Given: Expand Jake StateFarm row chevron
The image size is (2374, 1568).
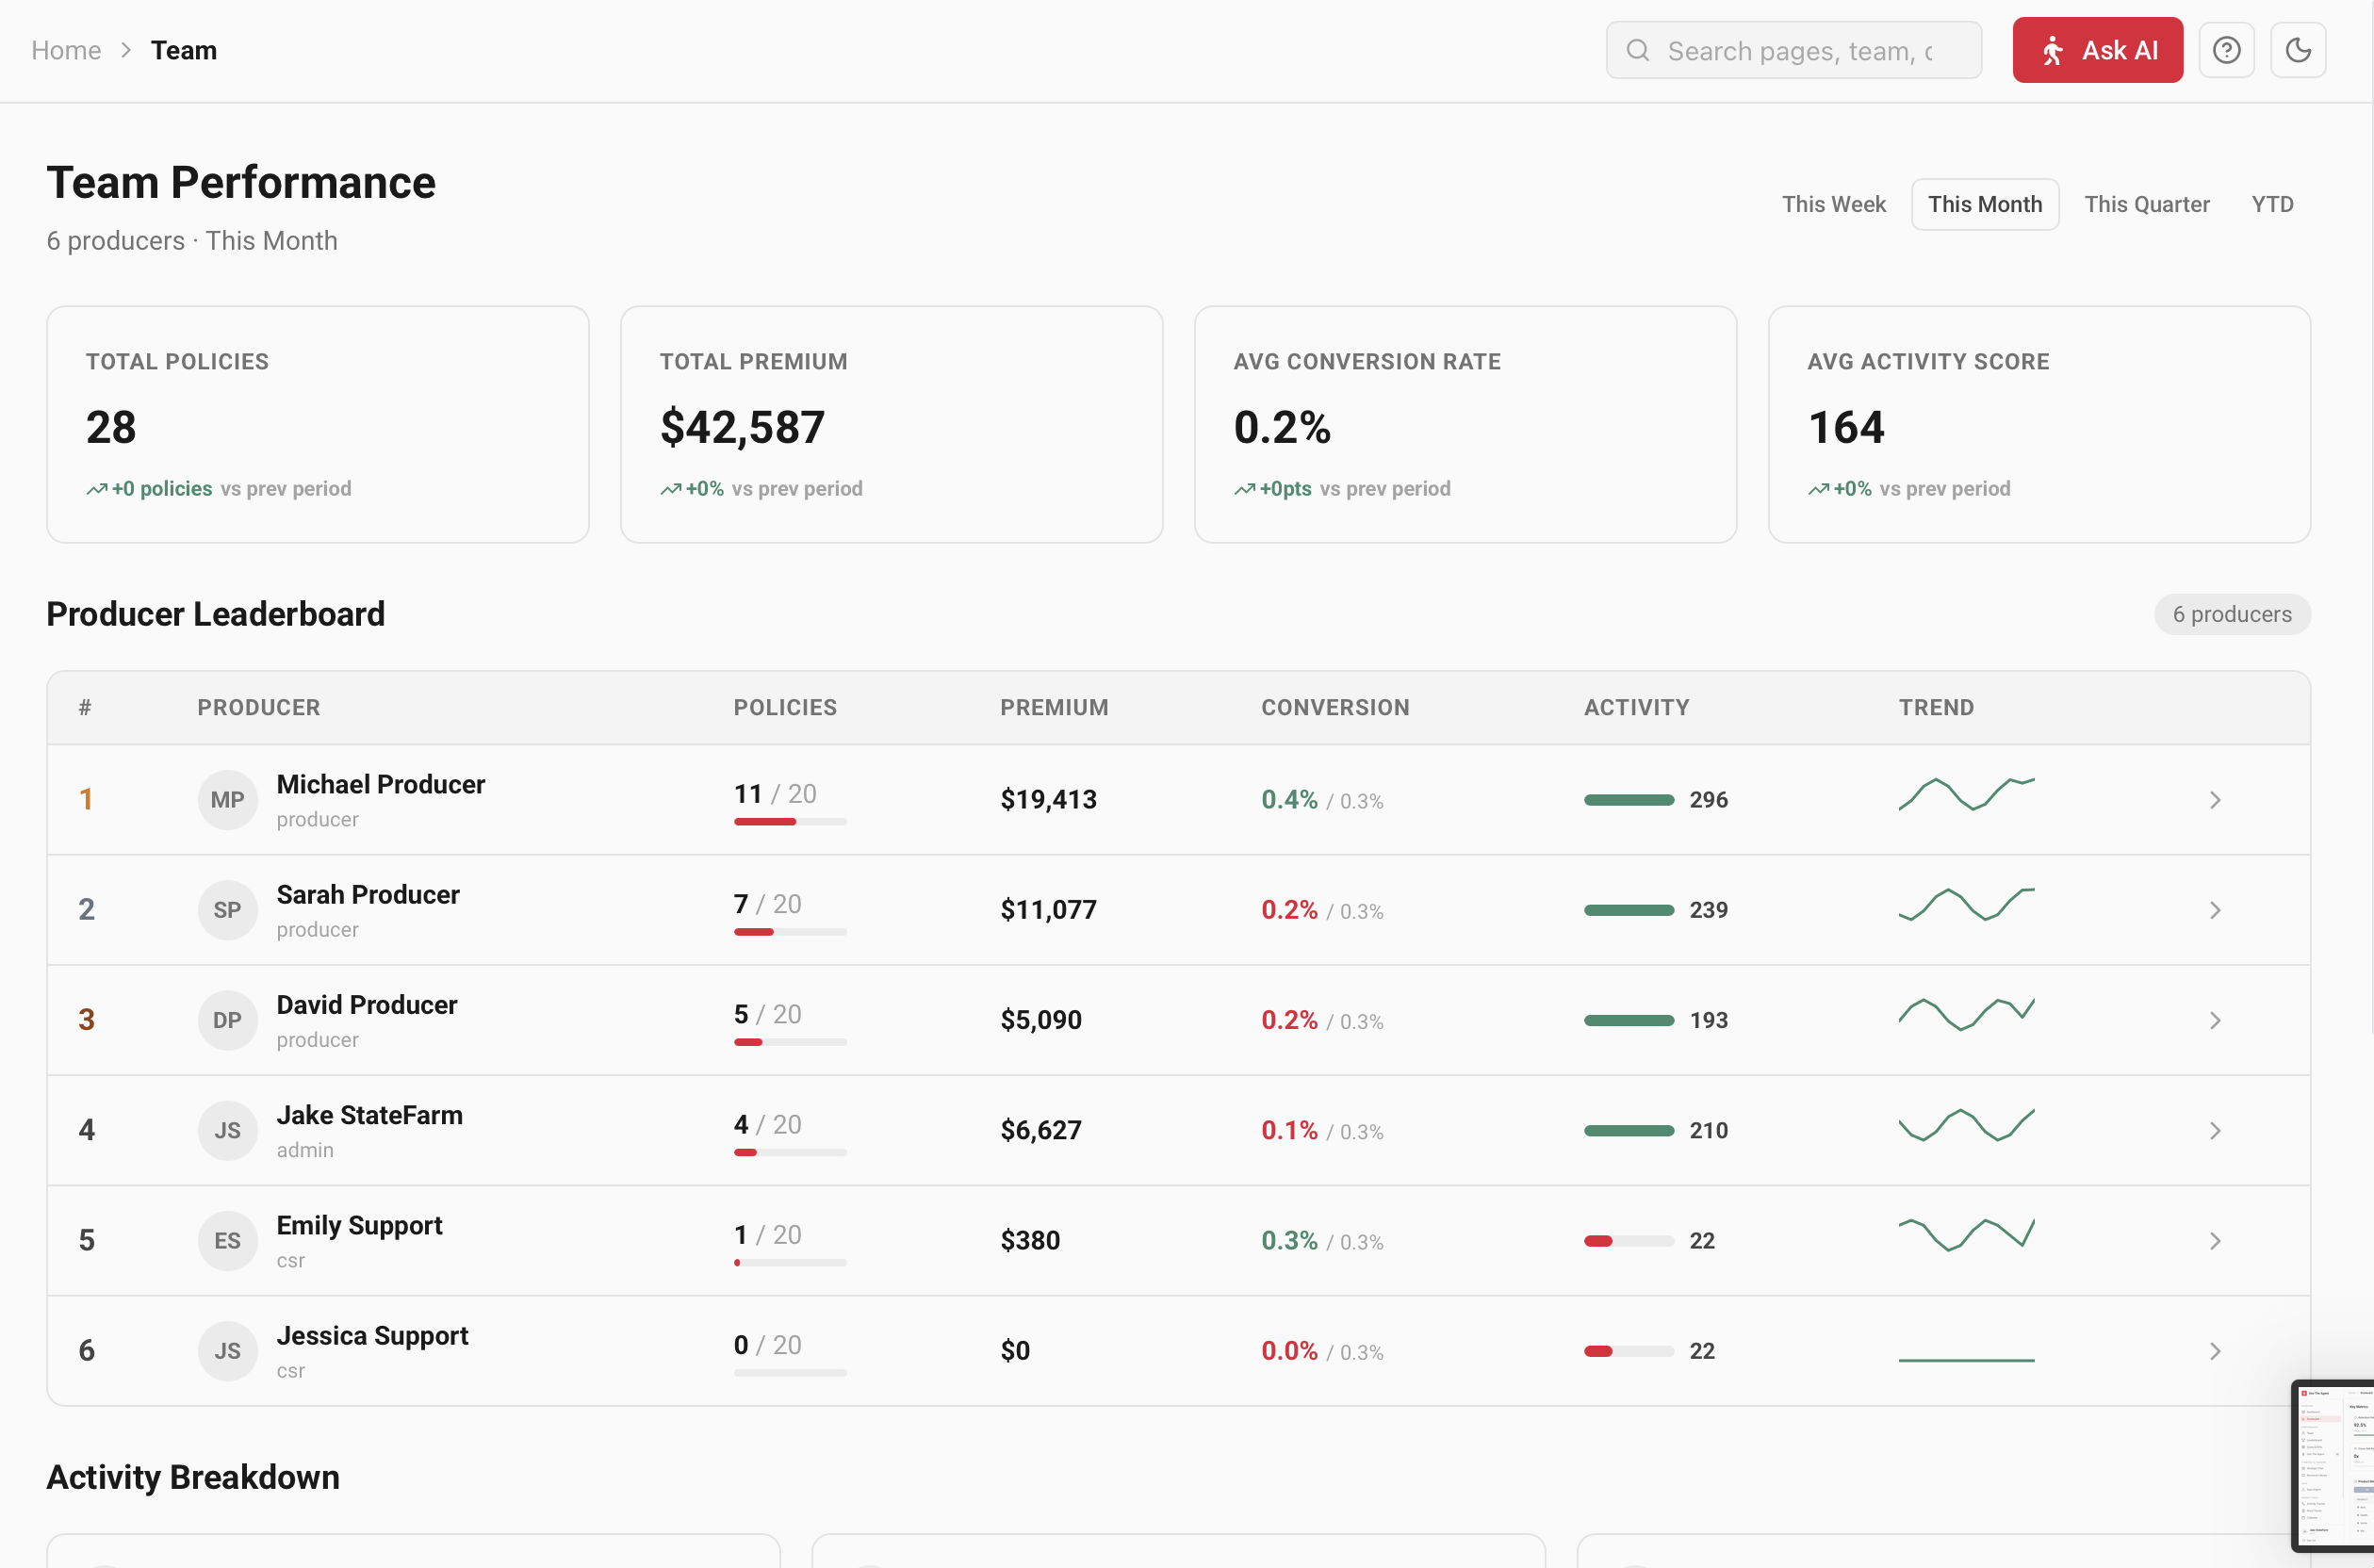Looking at the screenshot, I should (2215, 1131).
